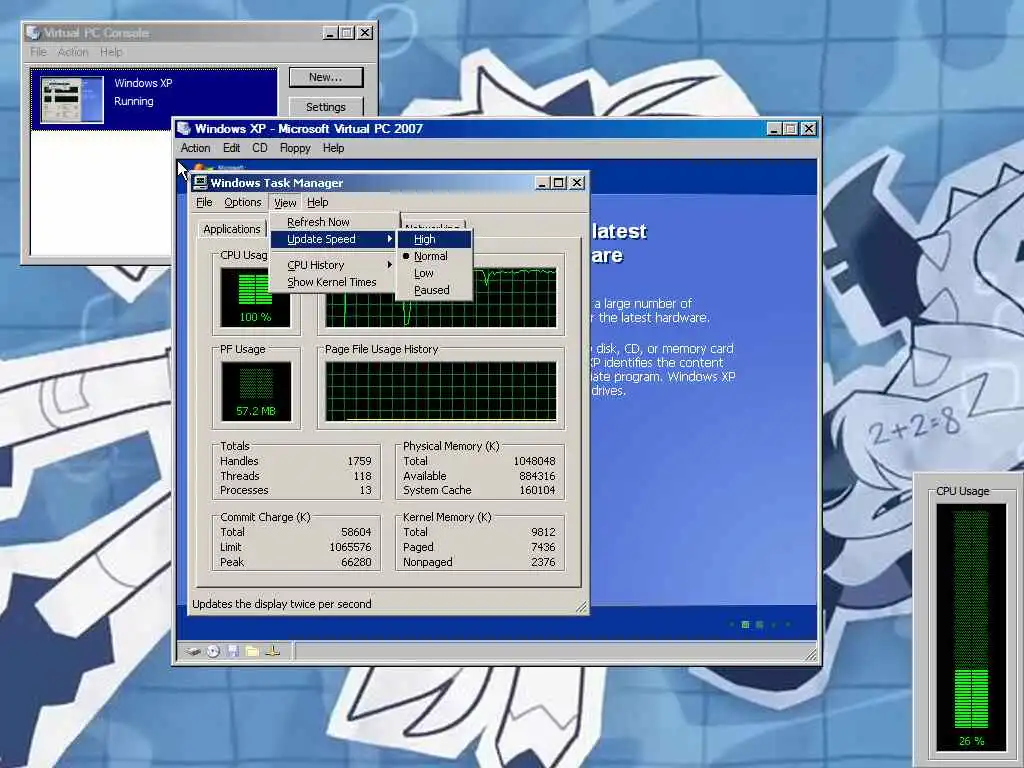
Task: Click Physical Memory Total 1048048
Action: (534, 461)
